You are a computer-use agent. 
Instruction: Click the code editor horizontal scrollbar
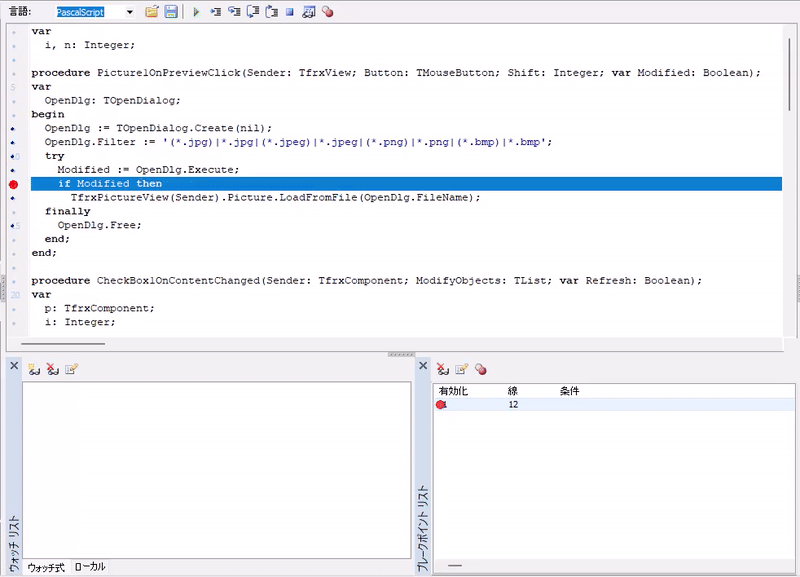click(66, 343)
